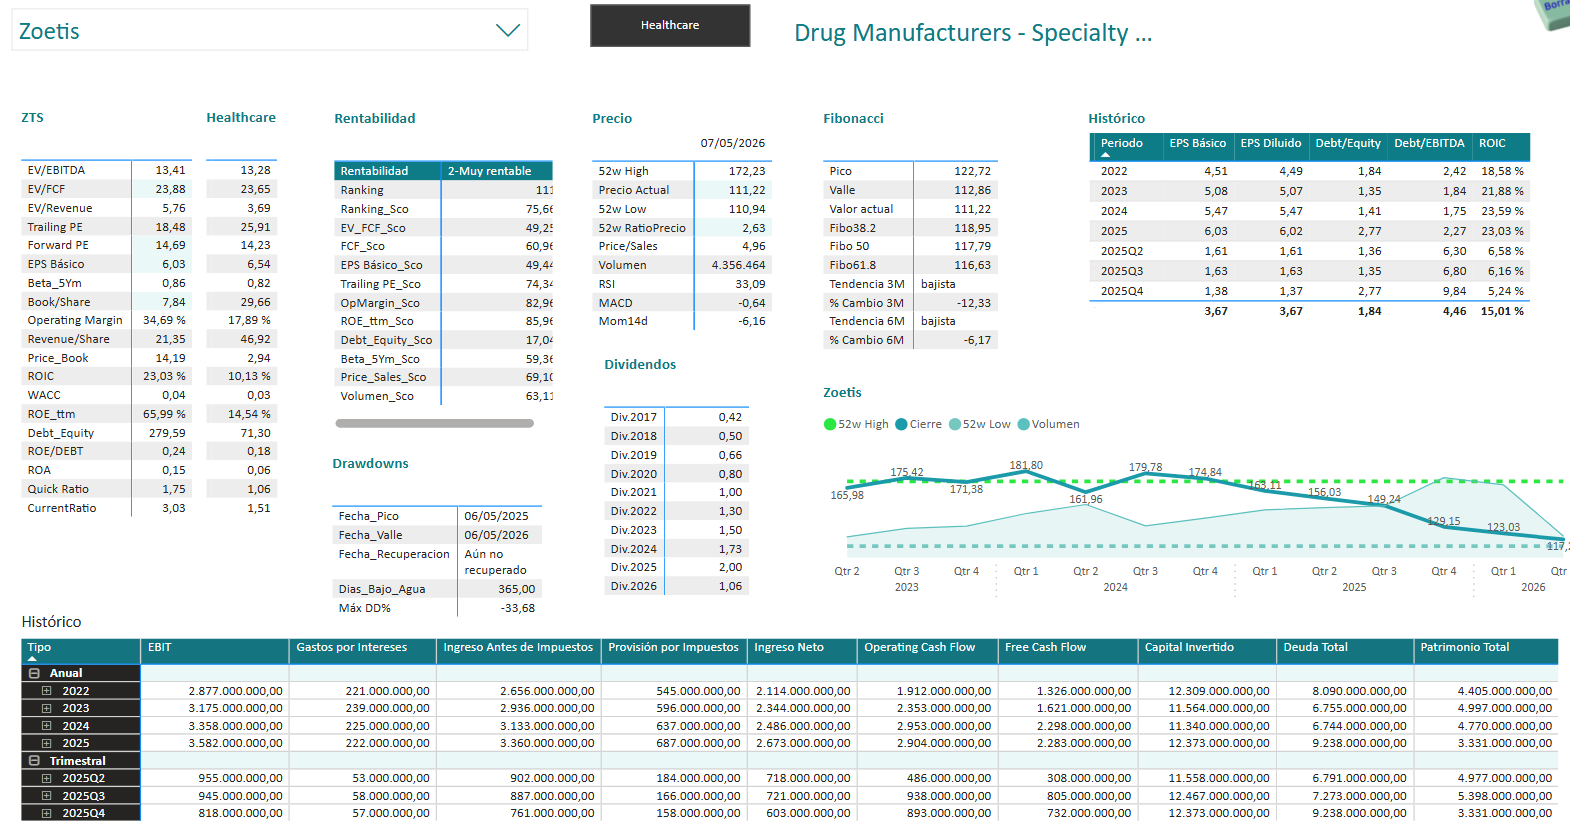
Task: Select the OpMargin_Sco row label
Action: [x=380, y=303]
